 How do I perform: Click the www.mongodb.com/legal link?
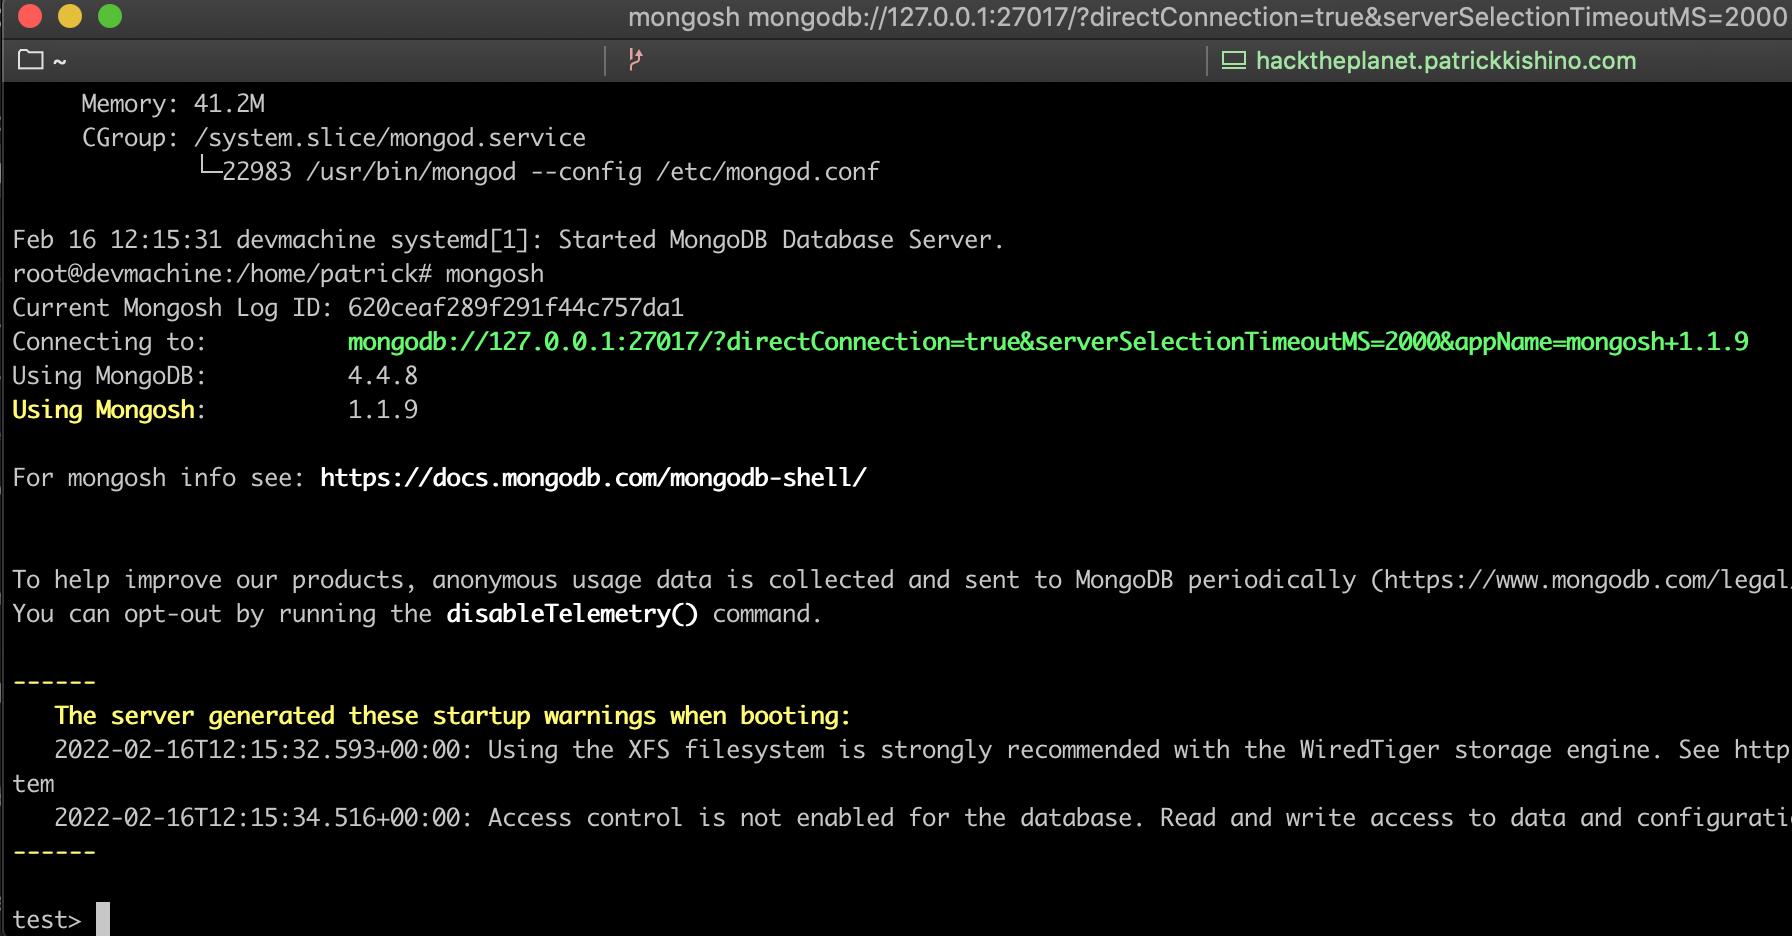click(1588, 579)
